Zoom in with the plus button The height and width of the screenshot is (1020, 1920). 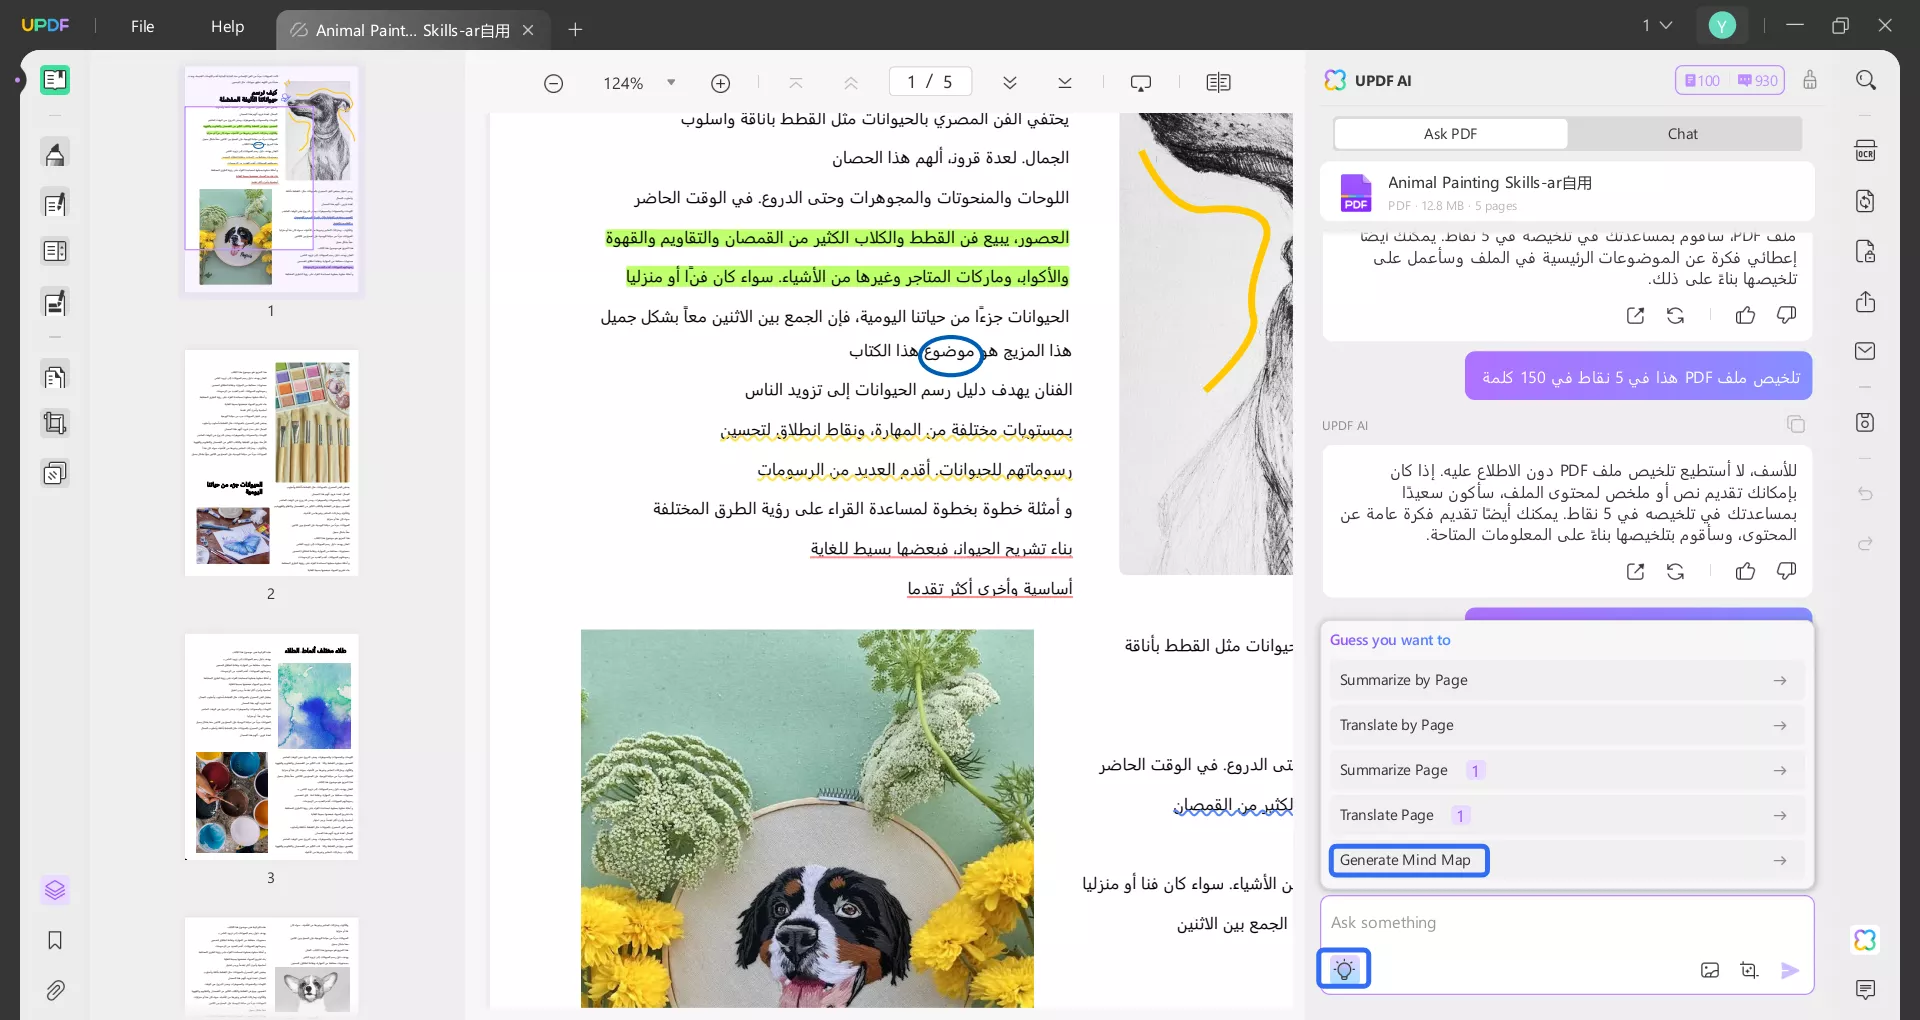pos(720,83)
